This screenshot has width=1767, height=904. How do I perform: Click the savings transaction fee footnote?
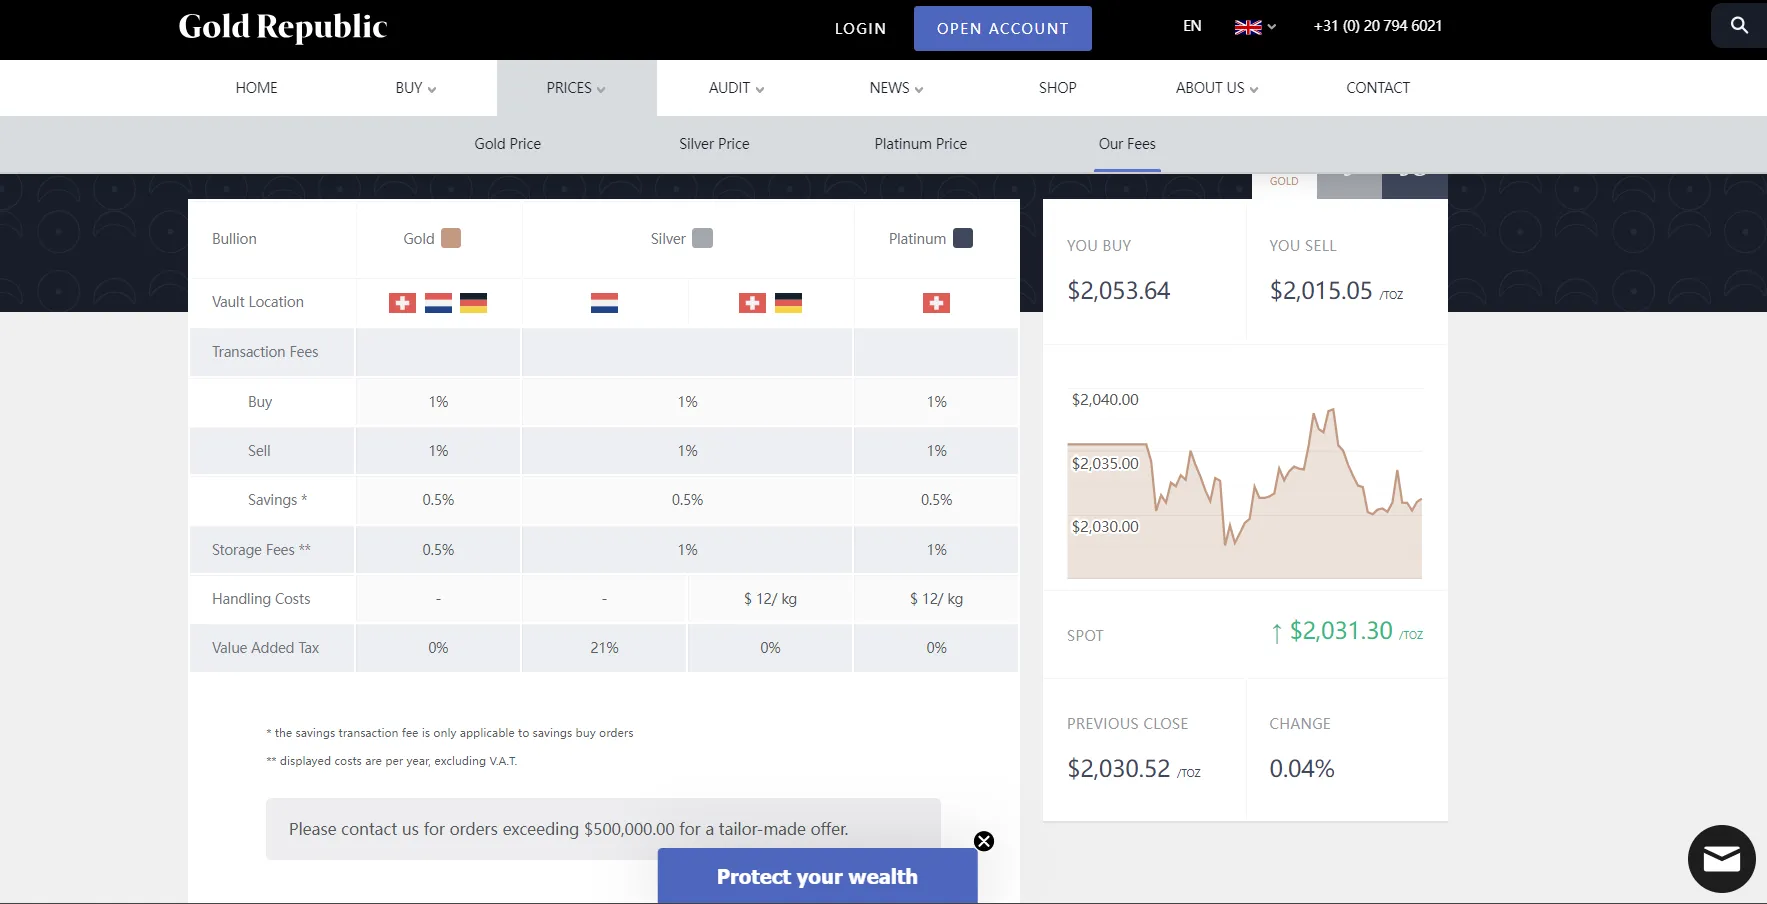tap(450, 733)
